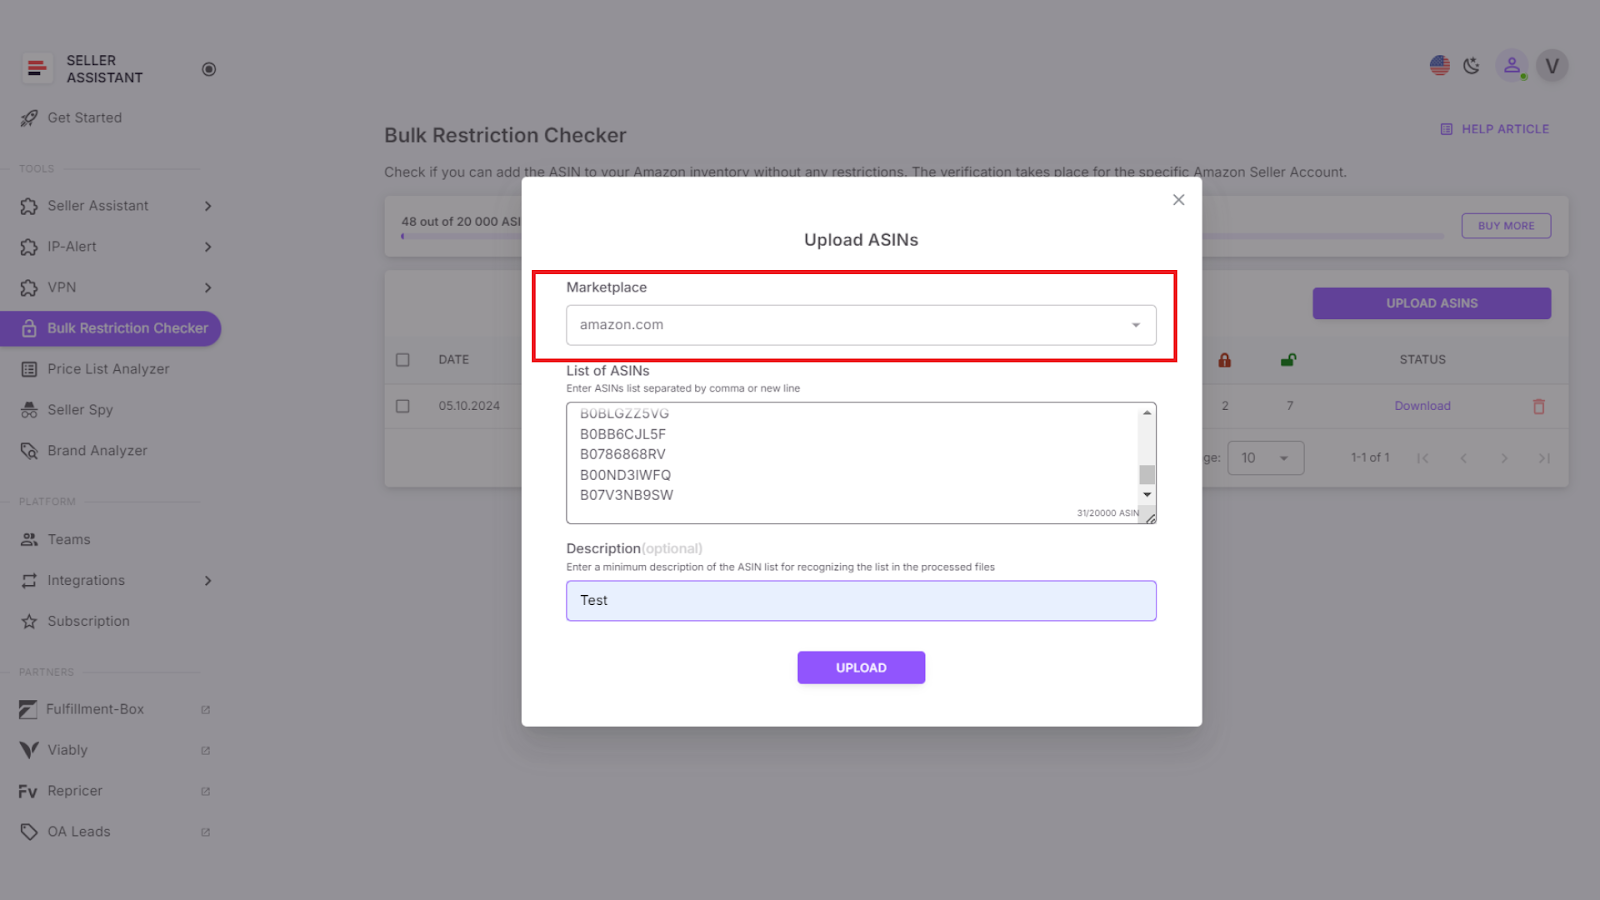Open the rows-per-page dropdown set to 10
1600x900 pixels.
coord(1266,457)
